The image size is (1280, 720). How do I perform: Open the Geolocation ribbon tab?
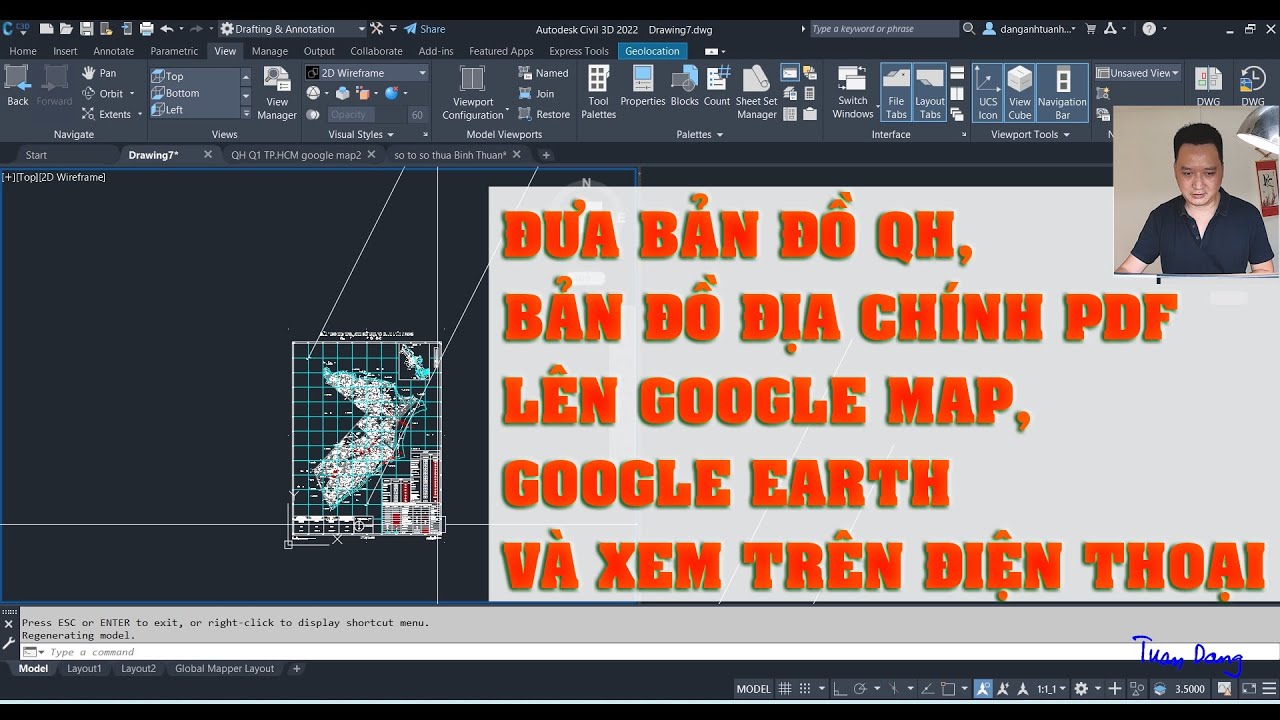pyautogui.click(x=652, y=51)
